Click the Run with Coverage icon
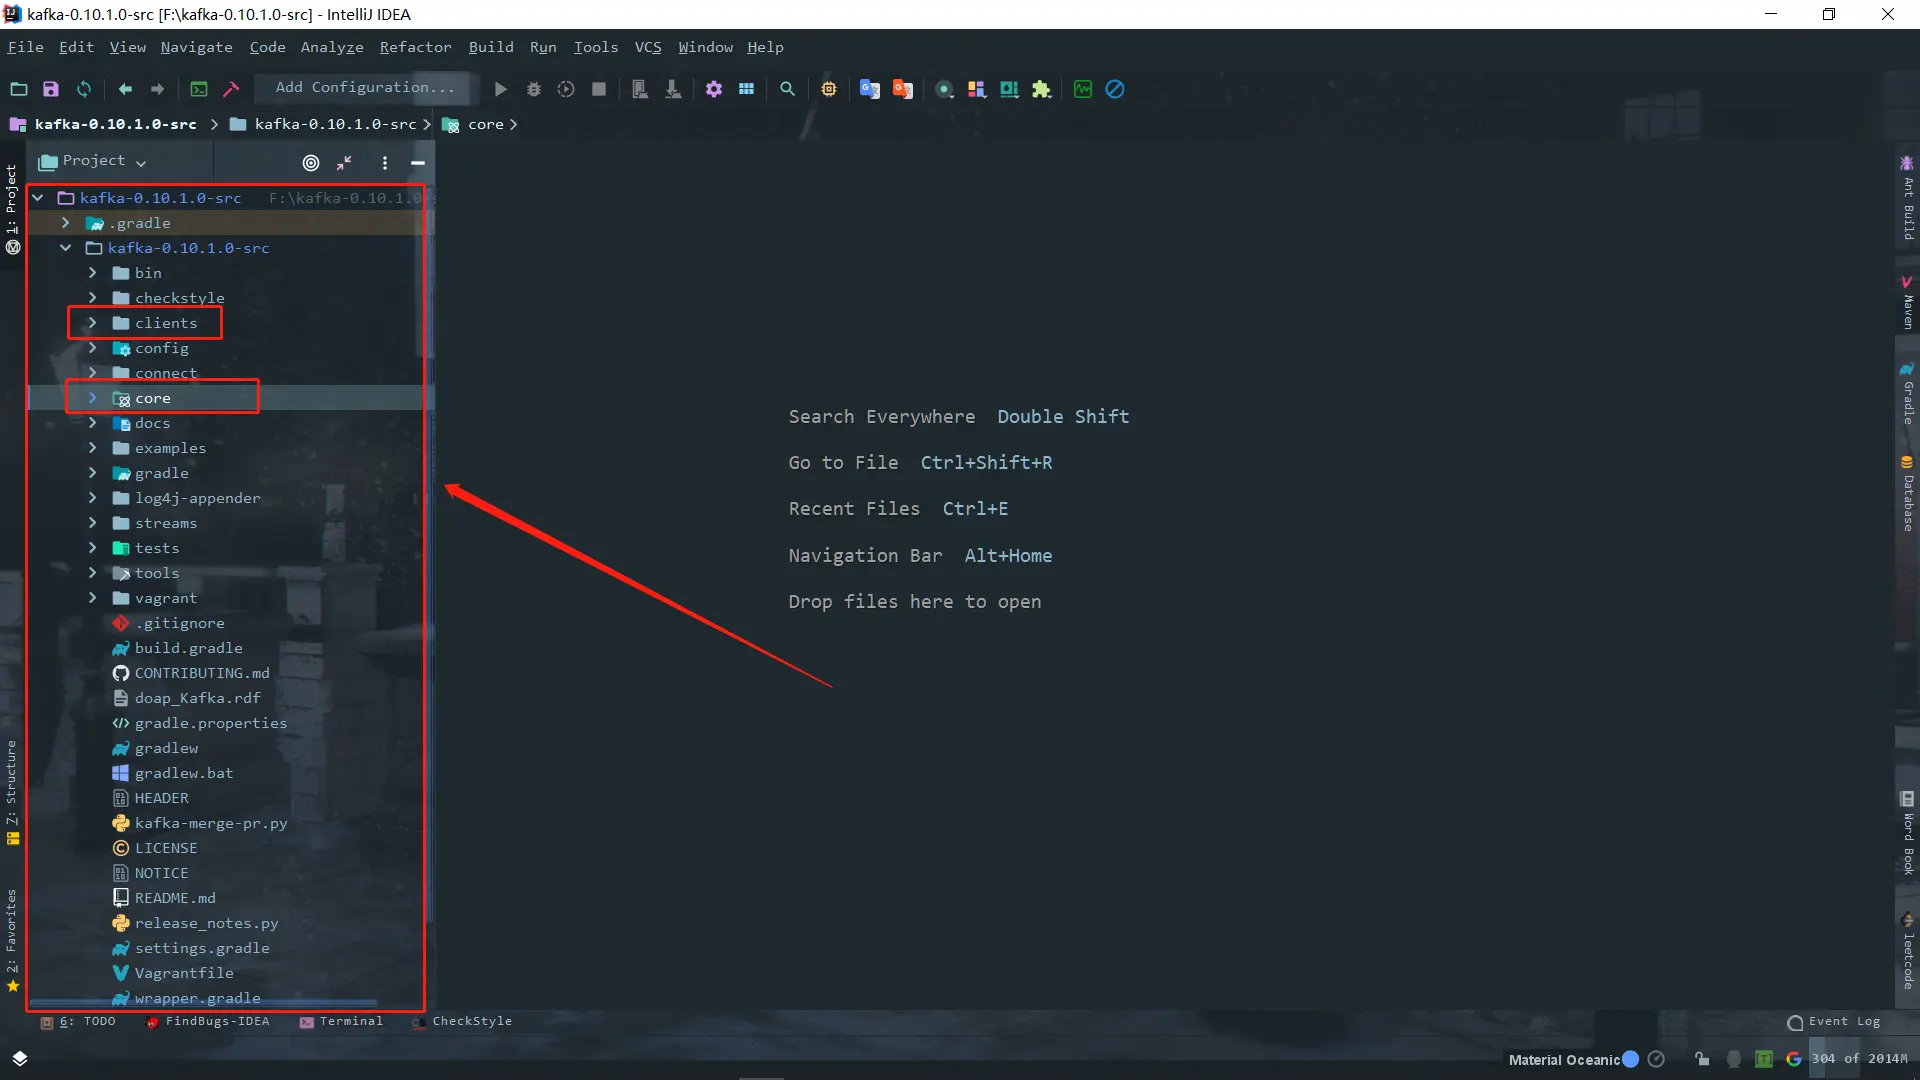1920x1080 pixels. [x=566, y=89]
